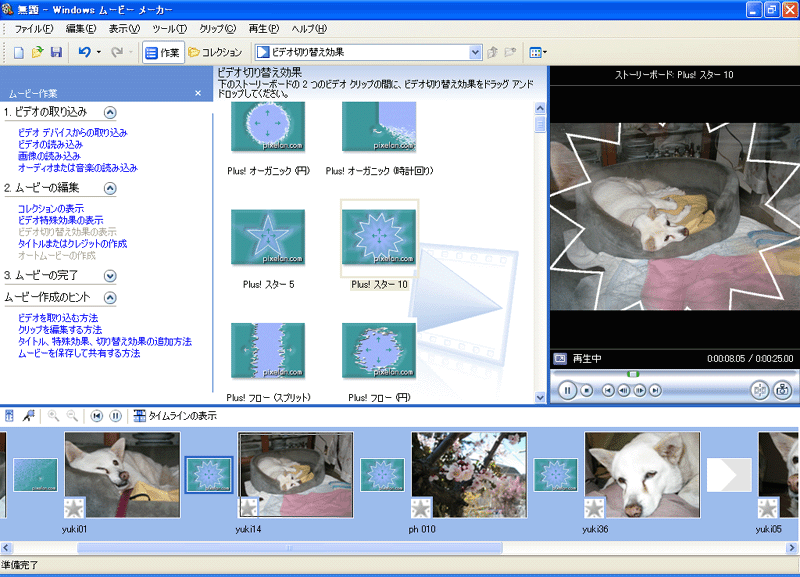Open the 表示(V) menu
Image resolution: width=800 pixels, height=577 pixels.
tap(124, 29)
